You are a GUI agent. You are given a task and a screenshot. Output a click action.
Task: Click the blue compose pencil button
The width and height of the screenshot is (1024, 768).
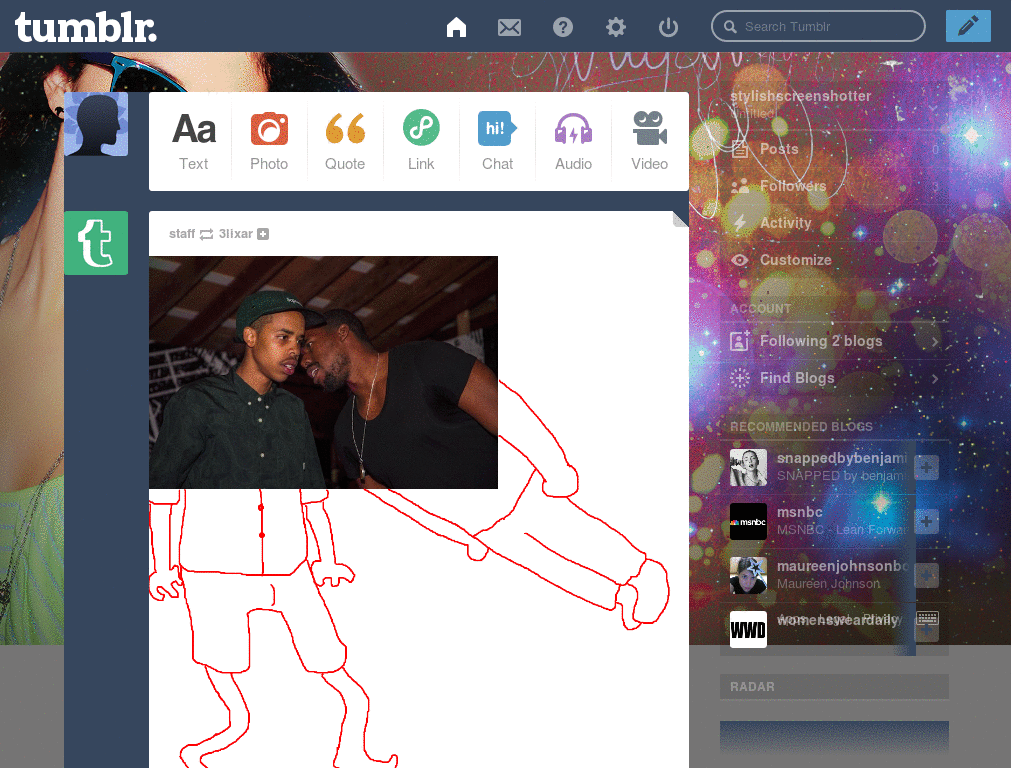(967, 26)
